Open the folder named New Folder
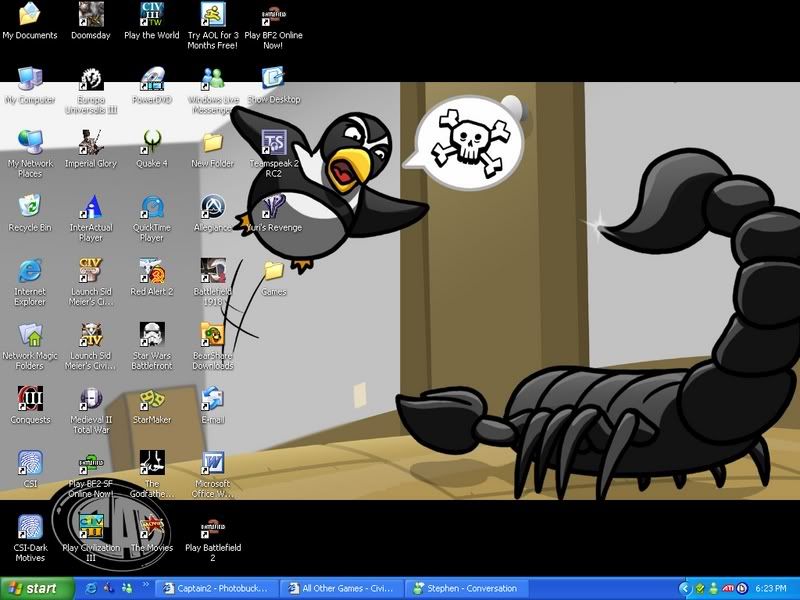The width and height of the screenshot is (800, 600). [213, 149]
